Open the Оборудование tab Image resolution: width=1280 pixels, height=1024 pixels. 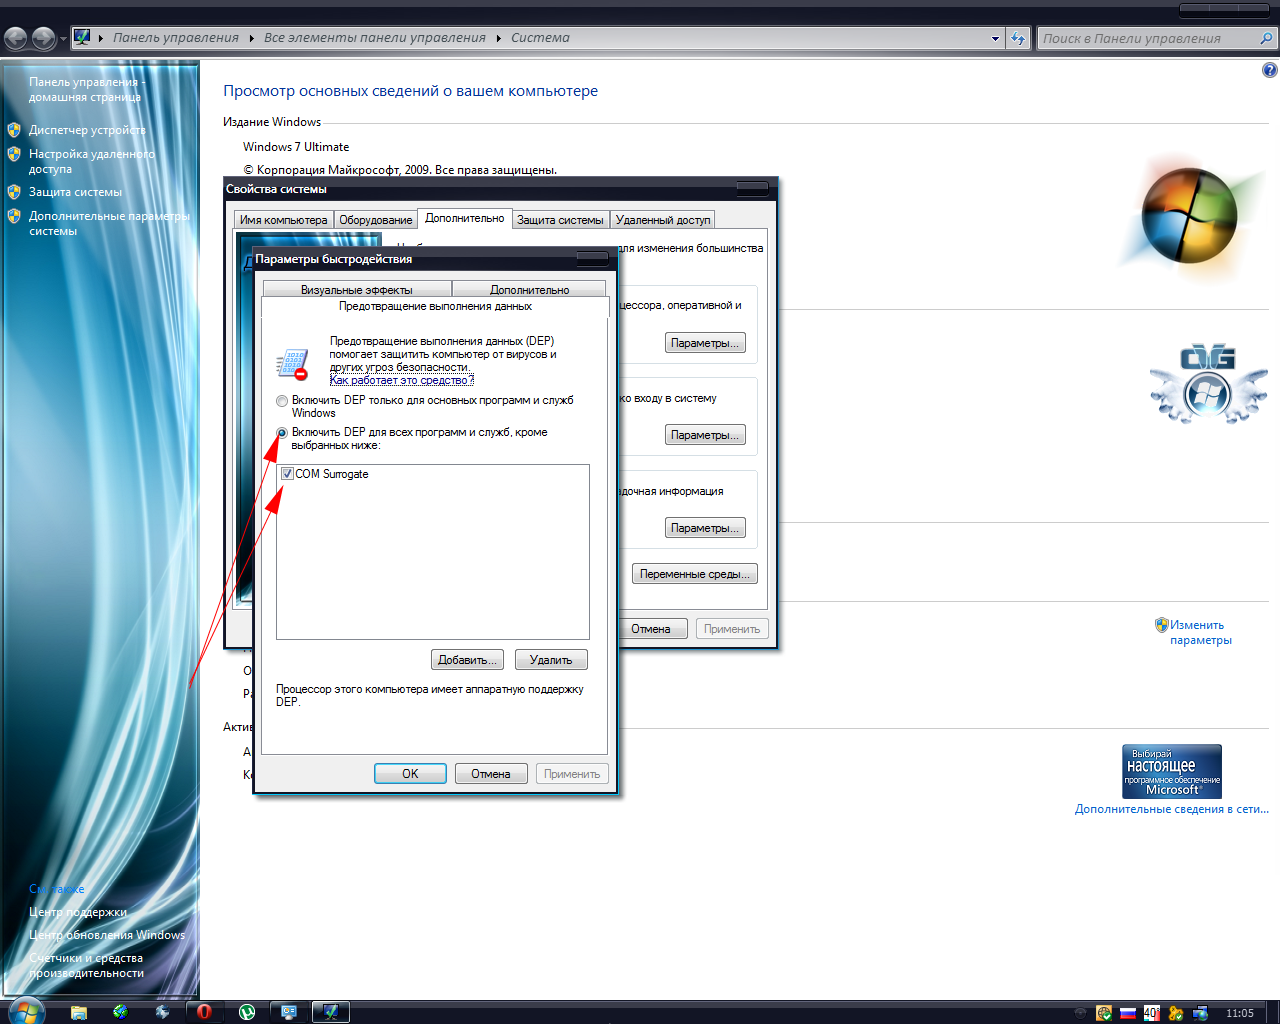(376, 220)
